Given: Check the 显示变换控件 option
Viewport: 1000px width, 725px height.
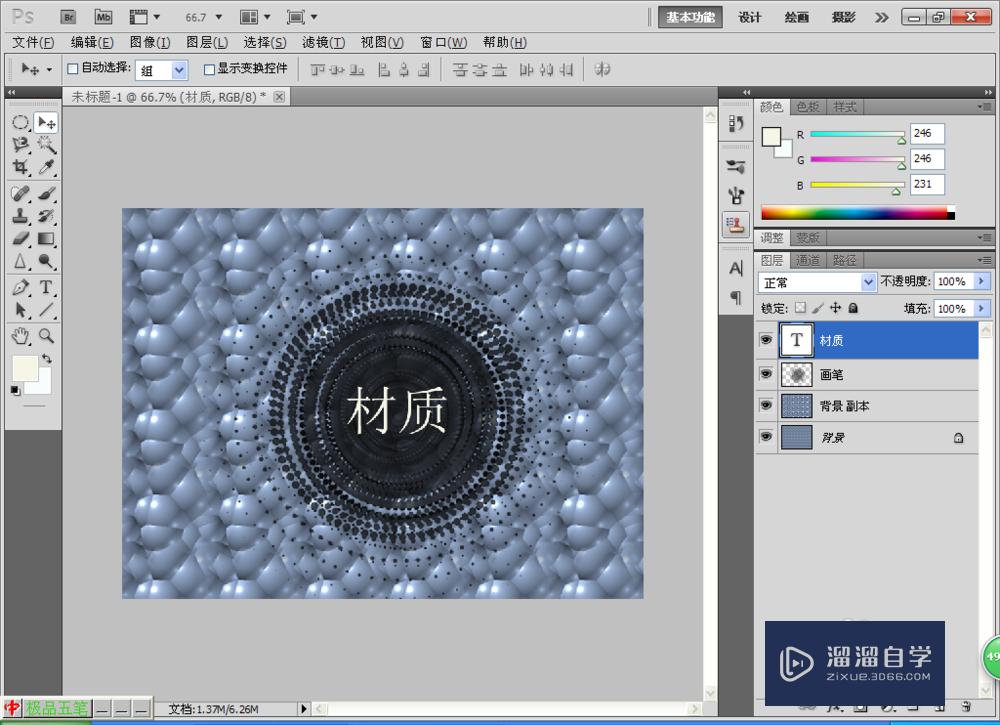Looking at the screenshot, I should click(x=209, y=69).
